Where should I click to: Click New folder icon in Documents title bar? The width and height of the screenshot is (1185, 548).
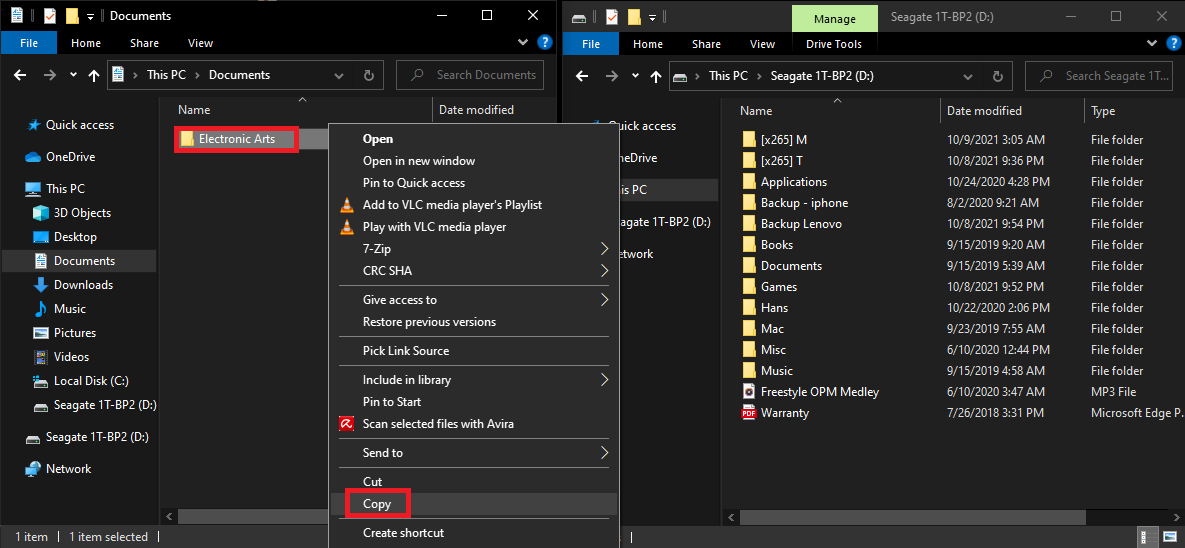pos(72,15)
